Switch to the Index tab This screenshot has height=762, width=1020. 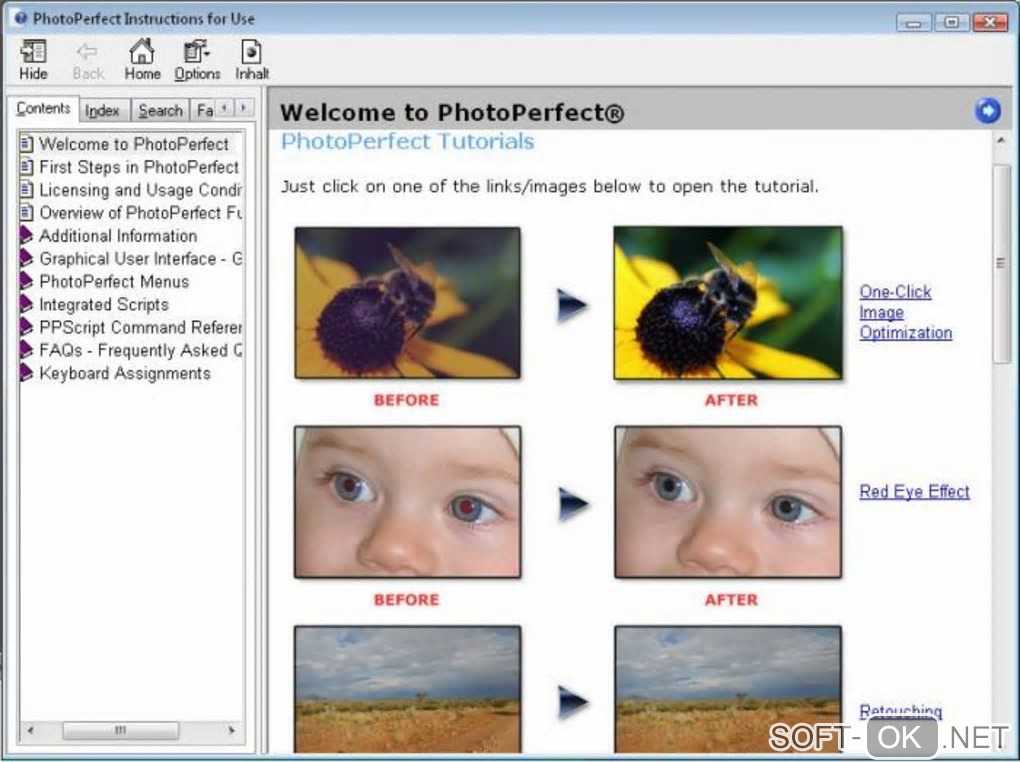[103, 111]
